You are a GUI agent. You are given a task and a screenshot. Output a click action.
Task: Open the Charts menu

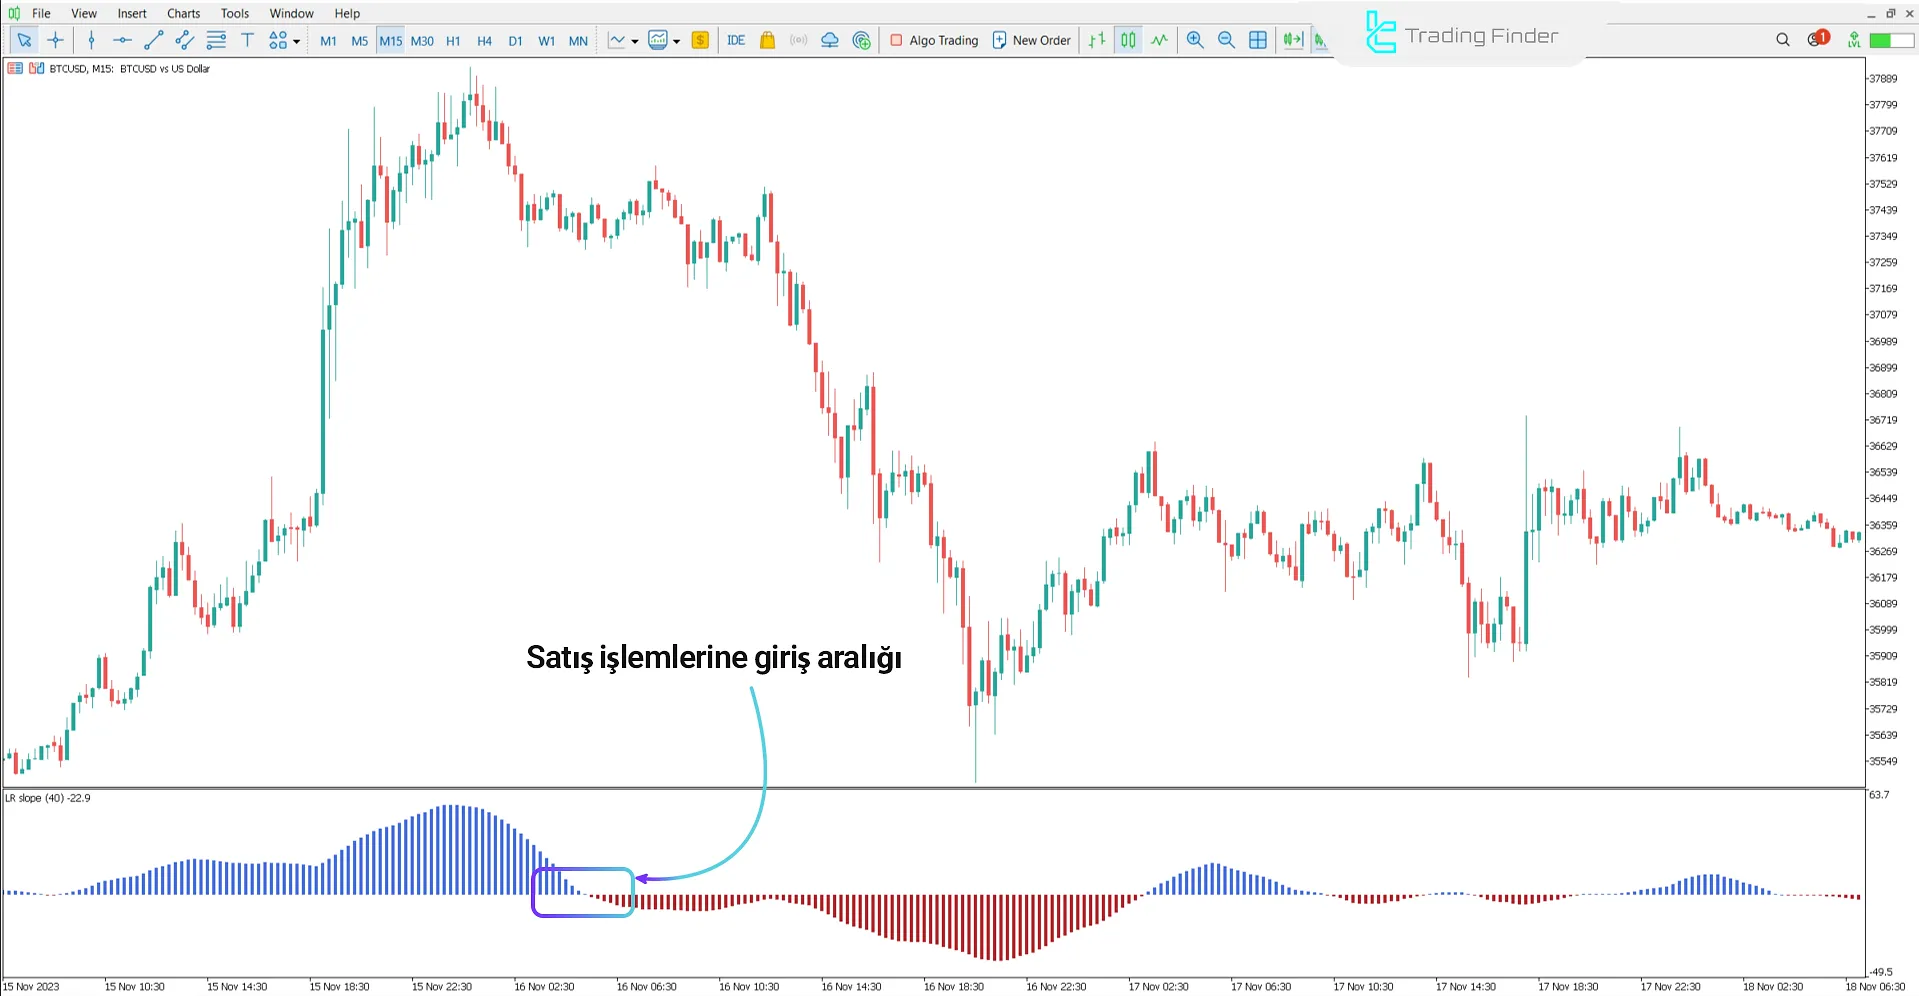click(x=183, y=13)
